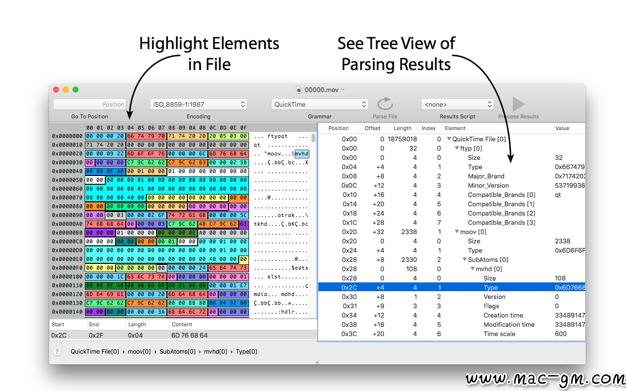Viewport: 626px width, 391px height.
Task: Click hex row address 0x0000020
Action: [67, 153]
